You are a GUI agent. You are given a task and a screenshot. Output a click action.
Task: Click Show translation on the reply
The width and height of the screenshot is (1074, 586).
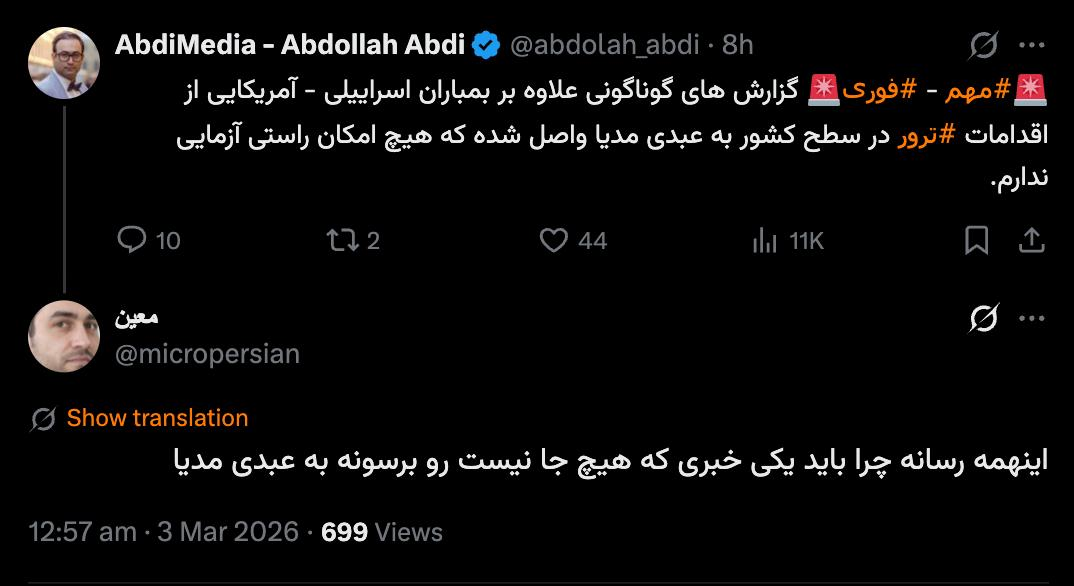tap(157, 418)
